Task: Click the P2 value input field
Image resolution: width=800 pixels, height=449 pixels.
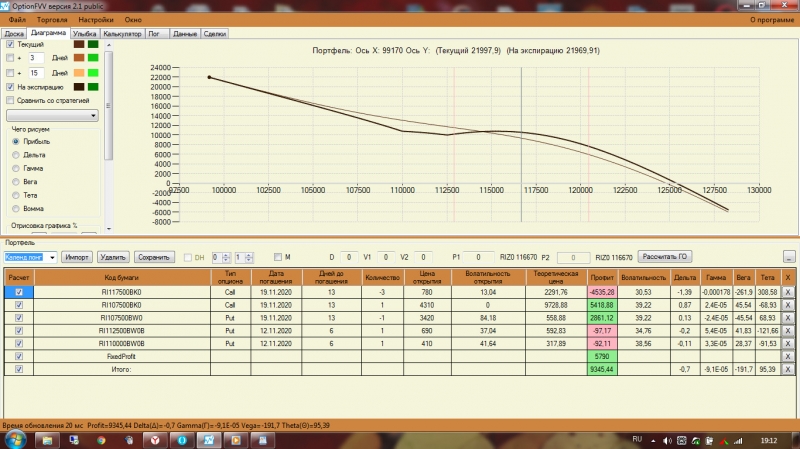Action: tap(573, 257)
